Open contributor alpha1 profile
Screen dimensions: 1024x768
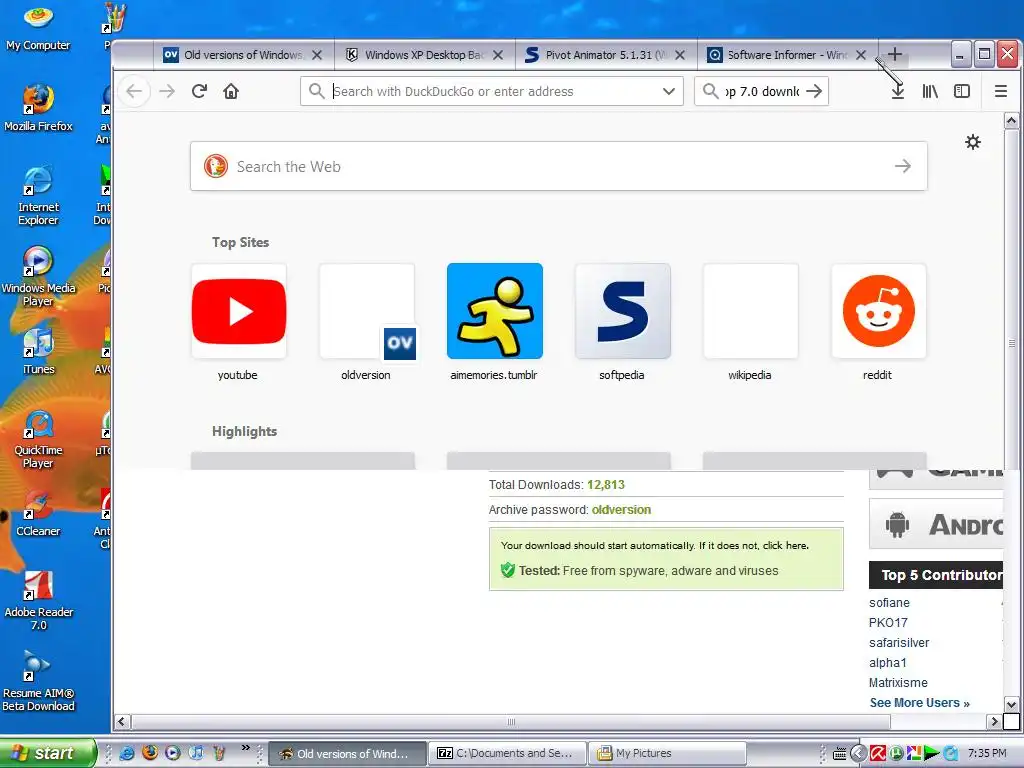[x=888, y=663]
